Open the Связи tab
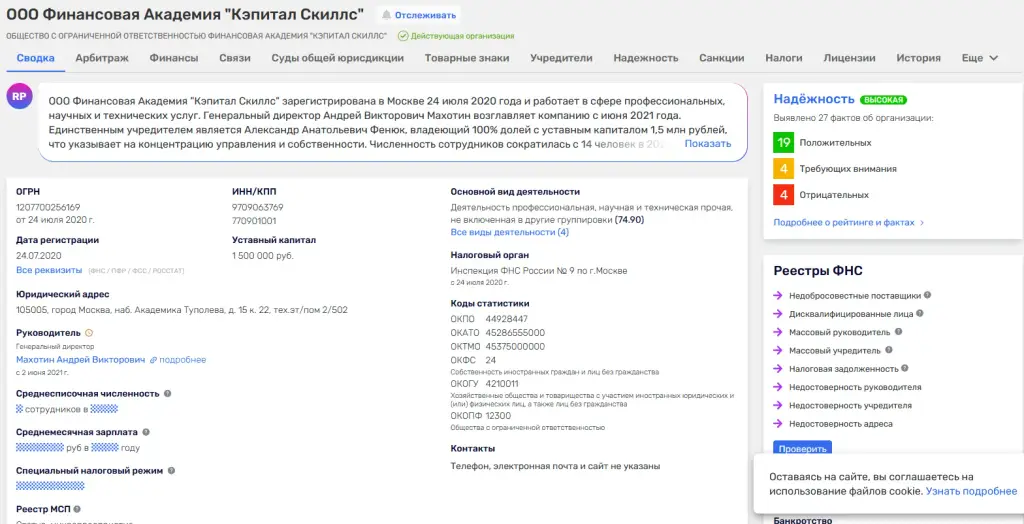Viewport: 1024px width, 524px height. point(235,58)
